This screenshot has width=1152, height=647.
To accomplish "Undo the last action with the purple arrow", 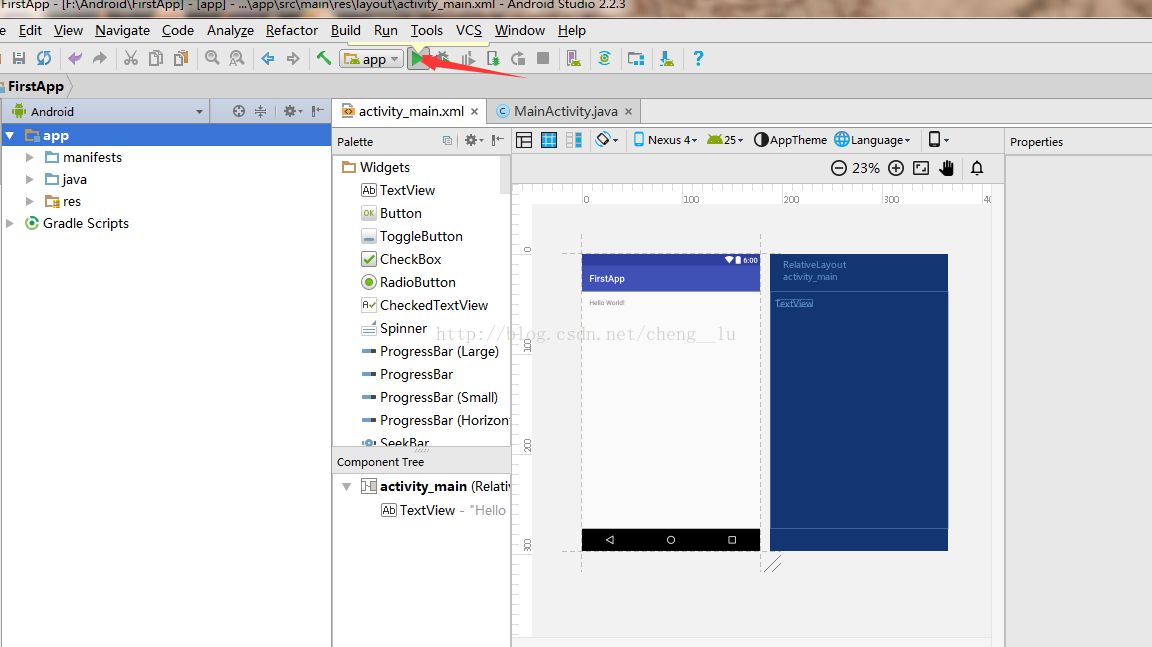I will coord(75,58).
